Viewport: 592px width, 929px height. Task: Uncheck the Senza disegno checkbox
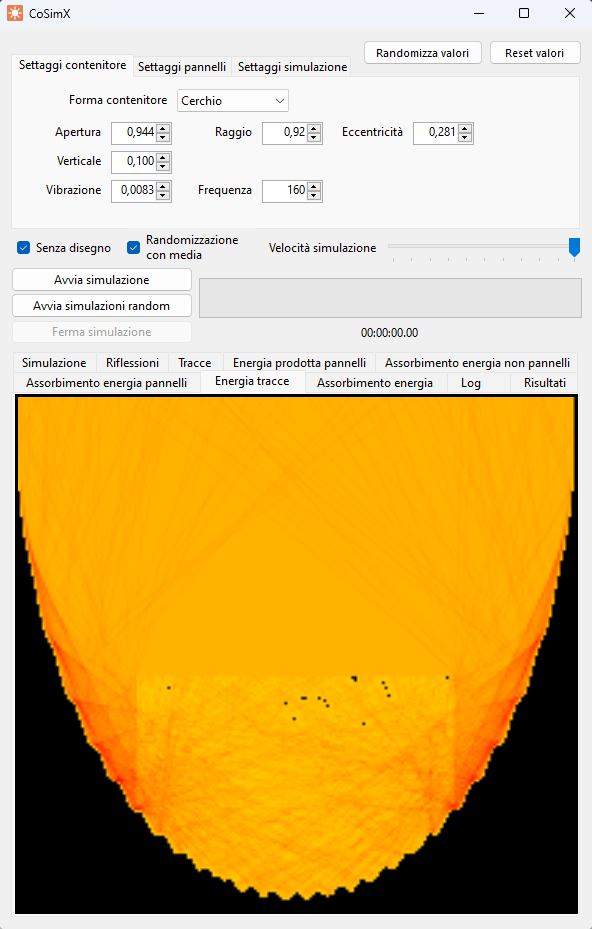24,248
